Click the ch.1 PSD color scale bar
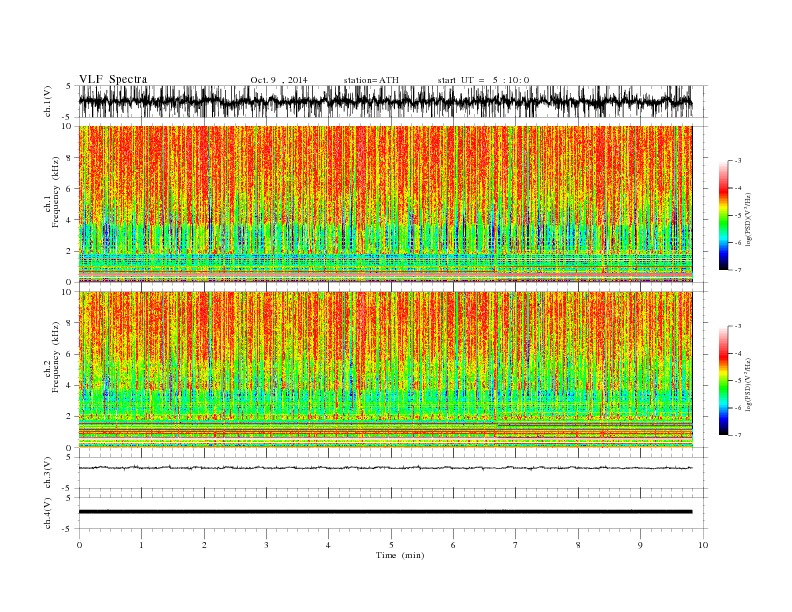 (x=723, y=215)
